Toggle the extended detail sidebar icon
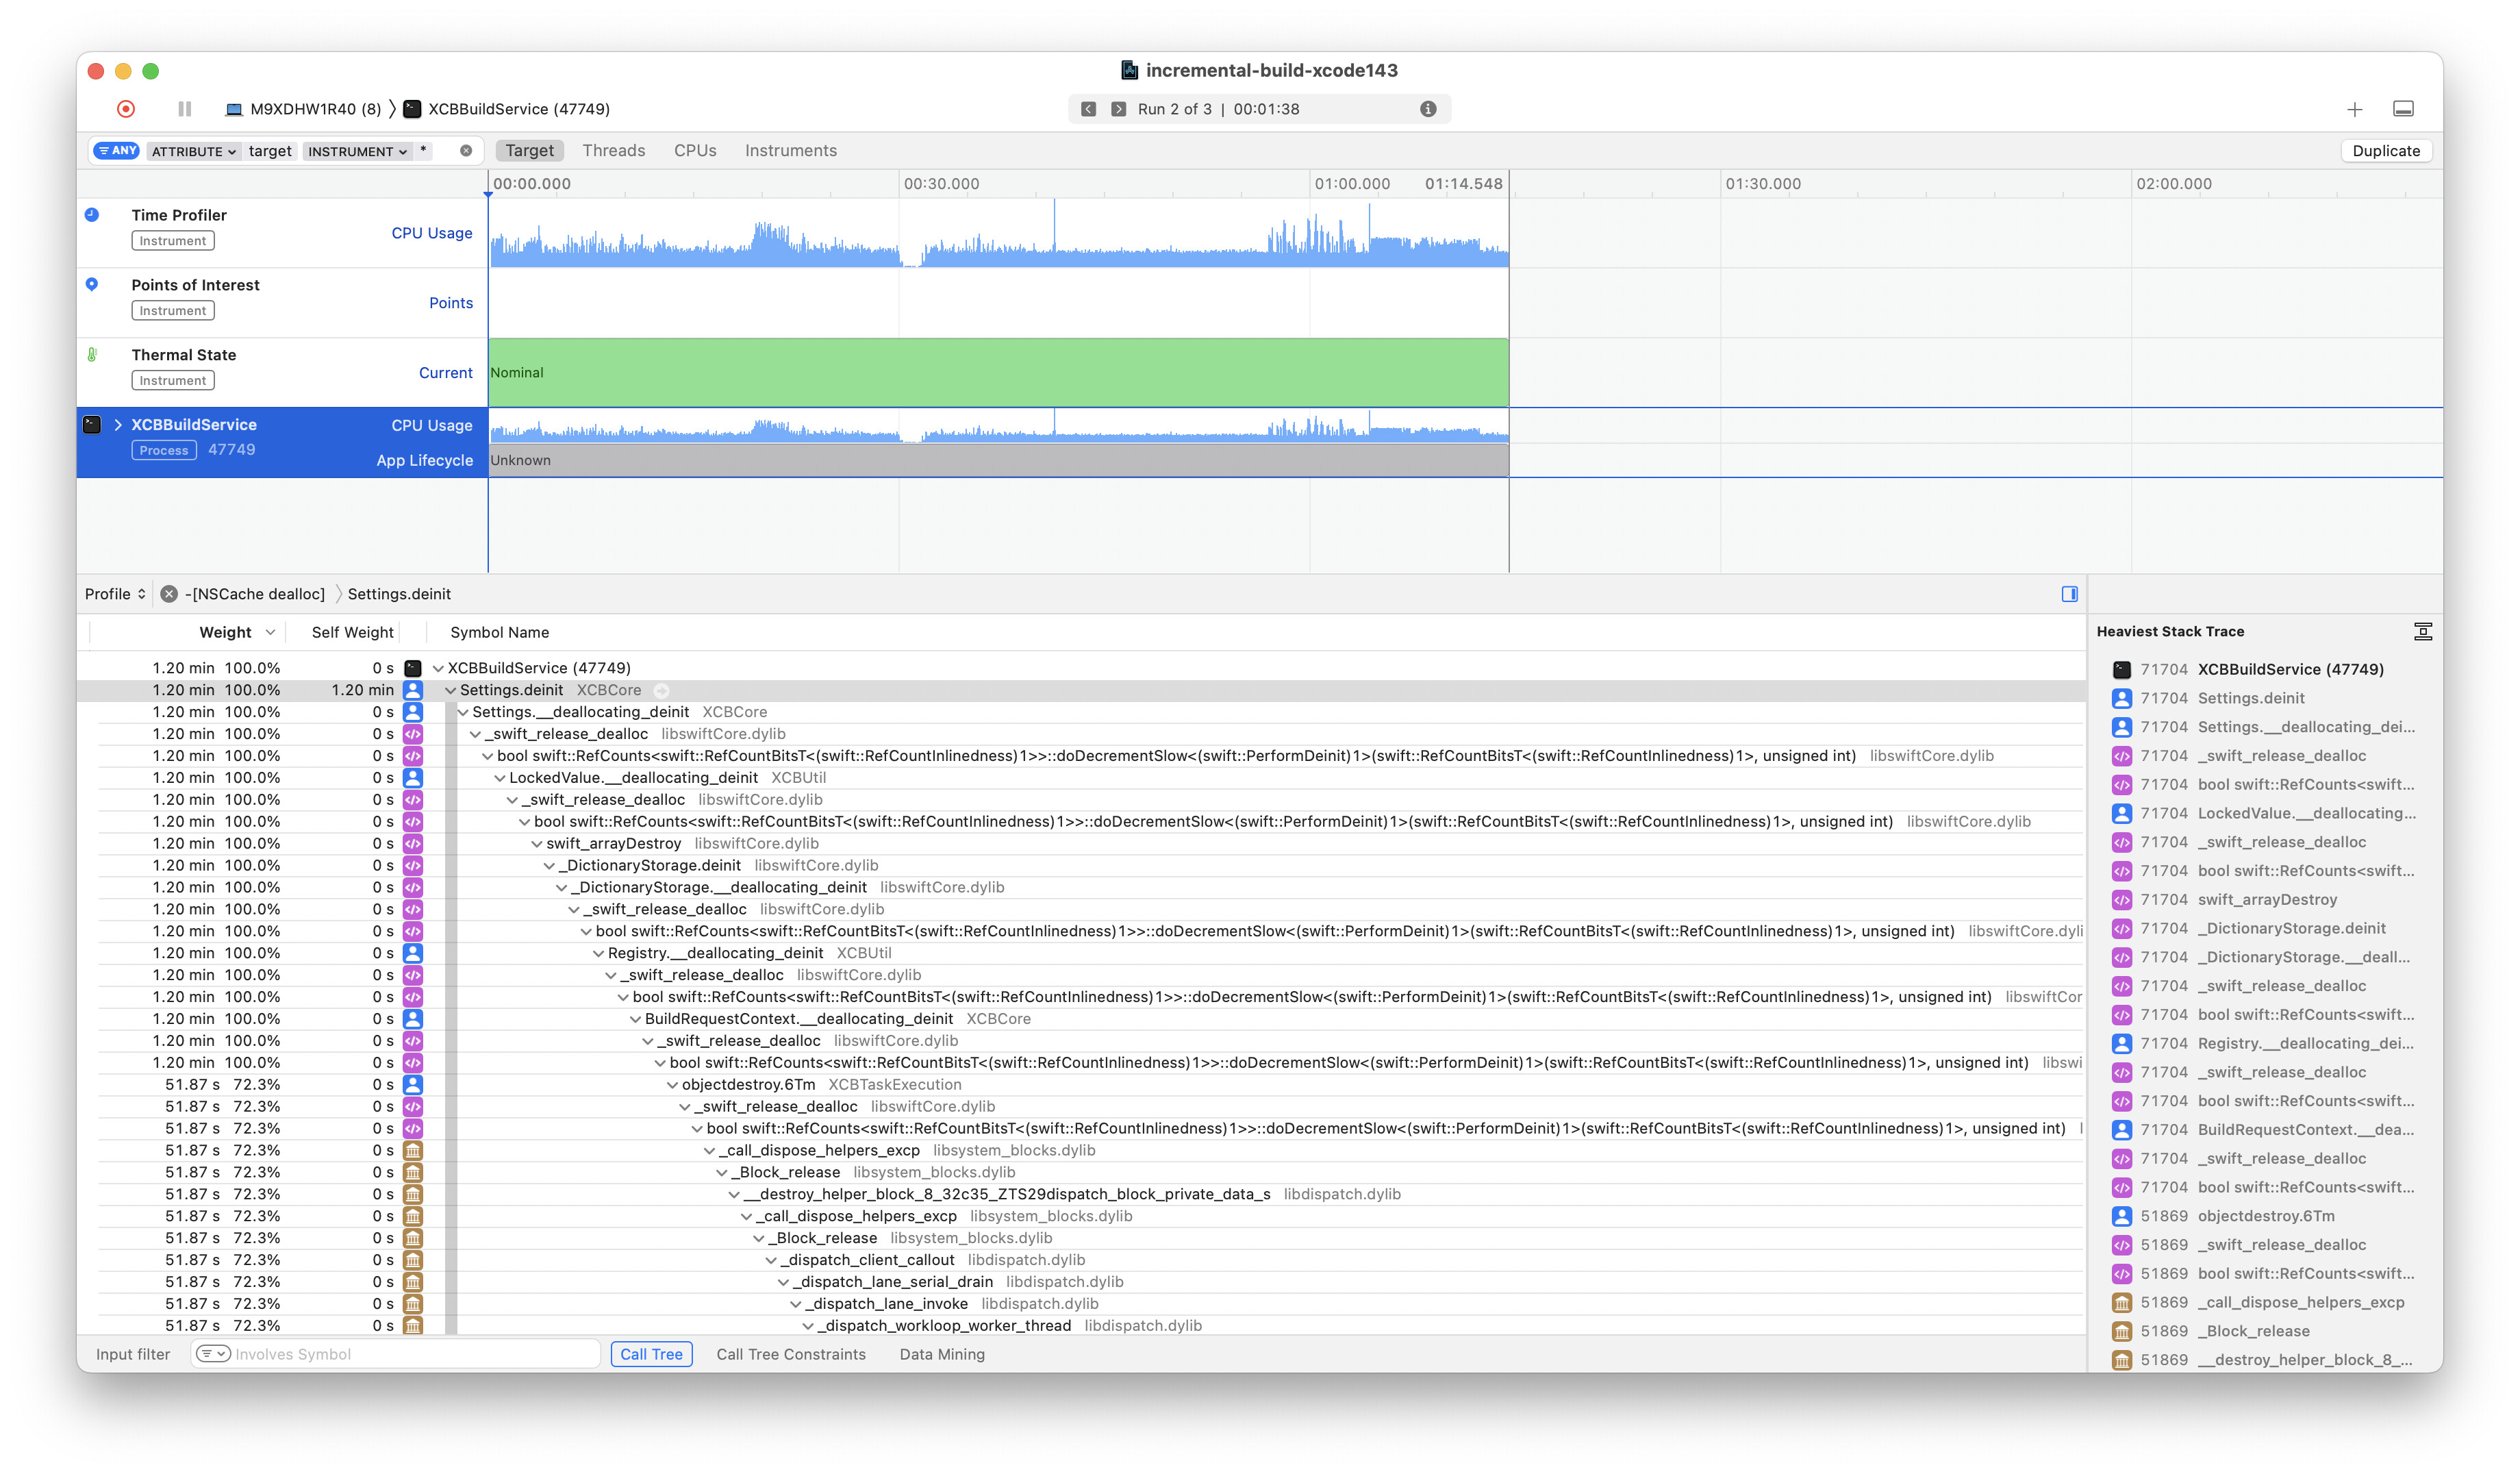2520x1474 pixels. (x=2069, y=594)
